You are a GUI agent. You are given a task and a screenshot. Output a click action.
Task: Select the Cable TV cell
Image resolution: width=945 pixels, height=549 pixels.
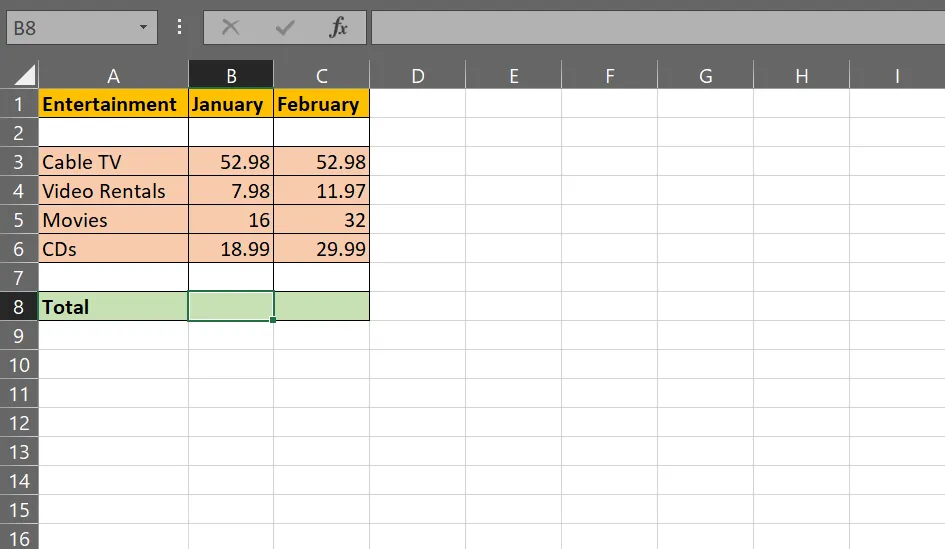click(113, 162)
